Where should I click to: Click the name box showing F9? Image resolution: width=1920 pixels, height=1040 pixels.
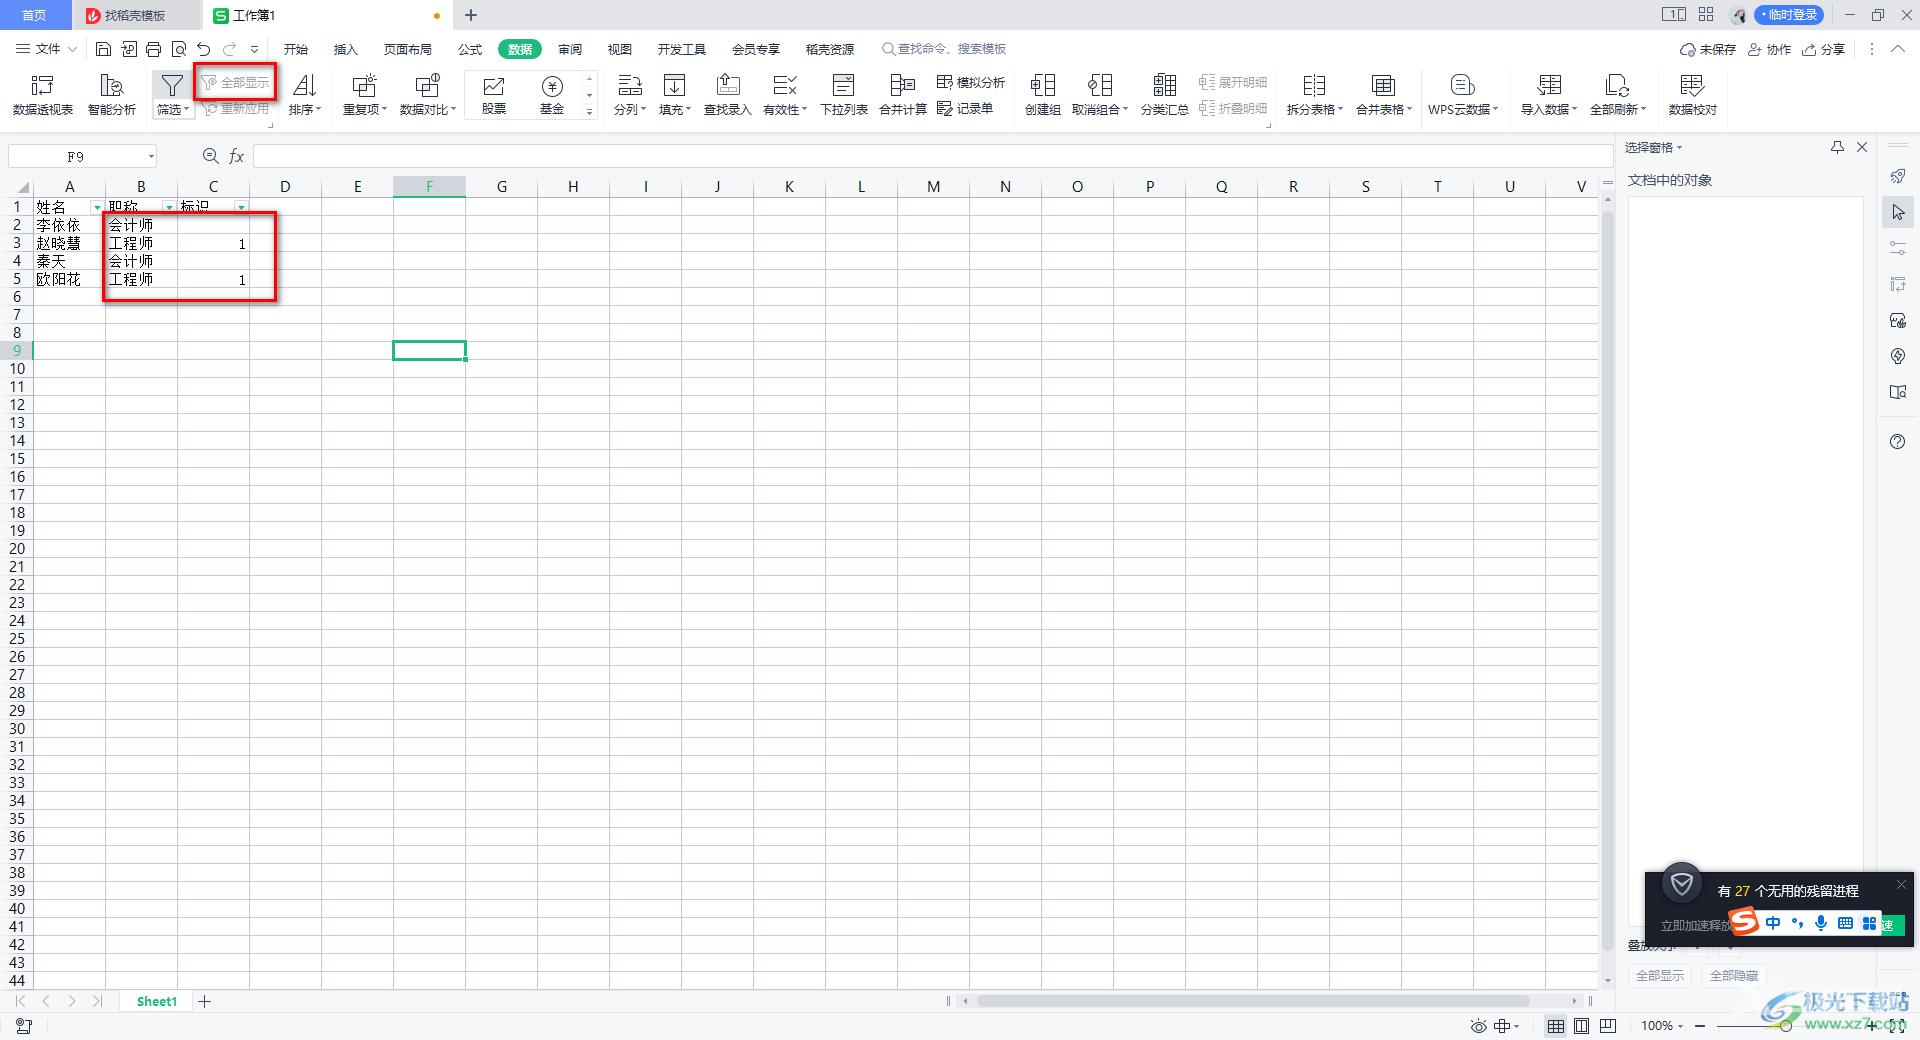(76, 156)
